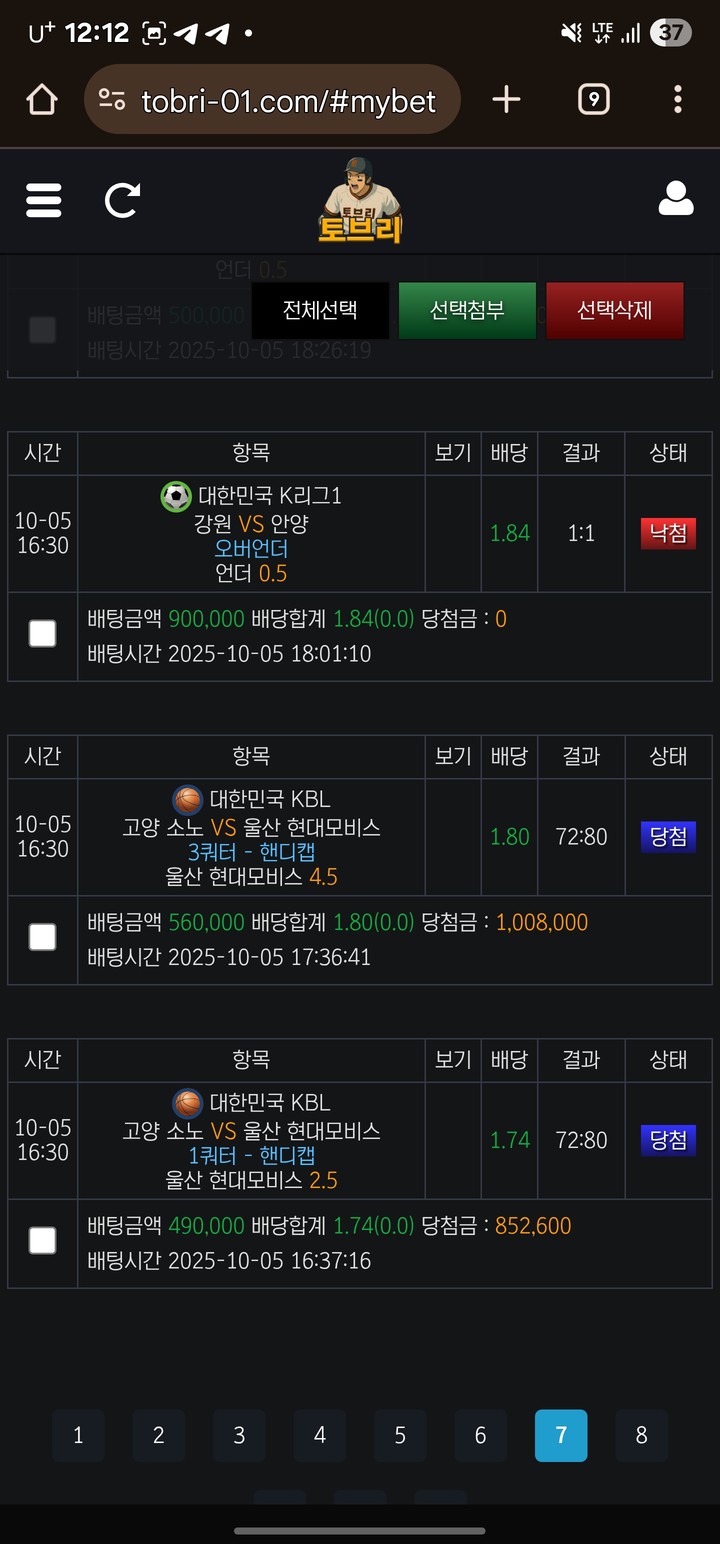
Task: Check the box for the 900,000 bet
Action: click(42, 633)
